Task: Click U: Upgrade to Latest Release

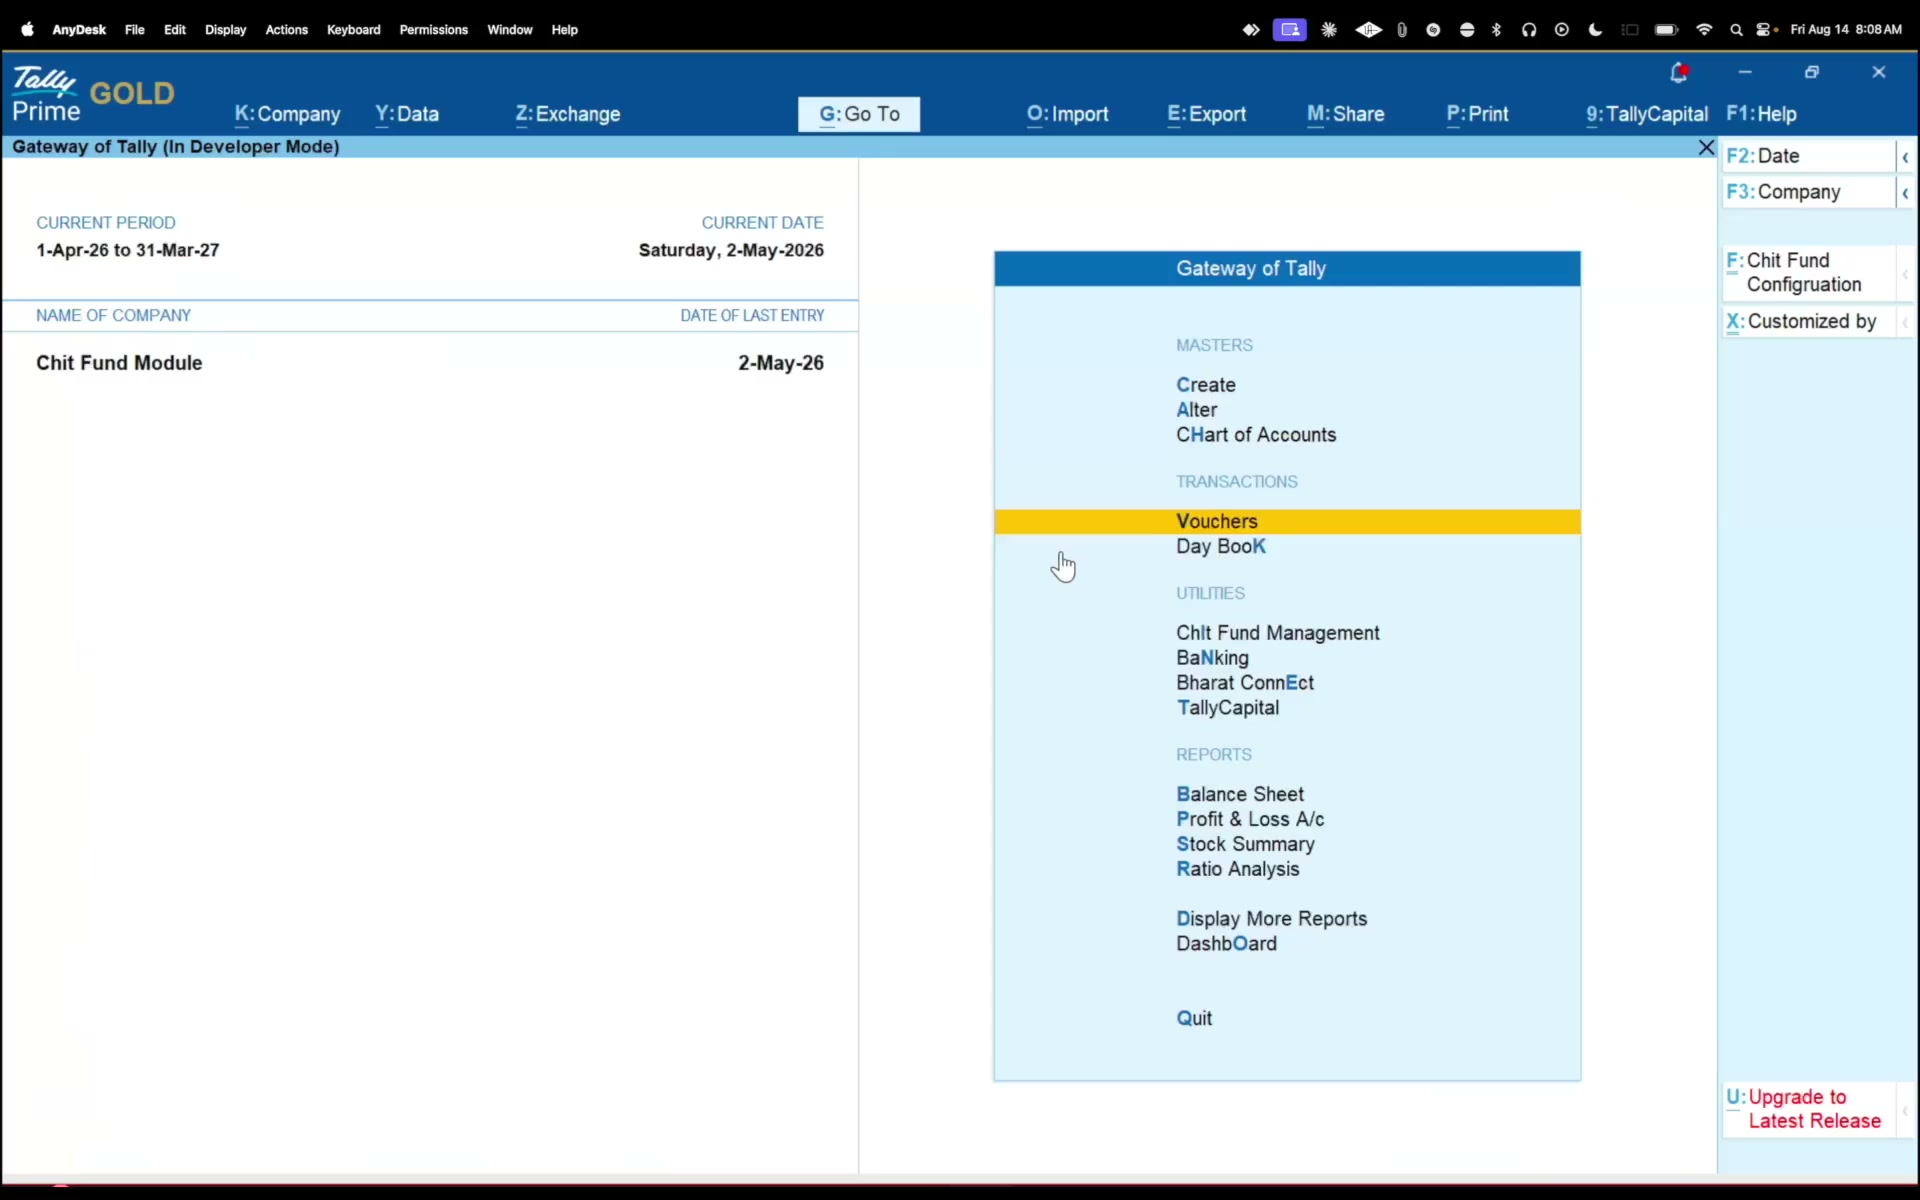Action: pyautogui.click(x=1808, y=1109)
